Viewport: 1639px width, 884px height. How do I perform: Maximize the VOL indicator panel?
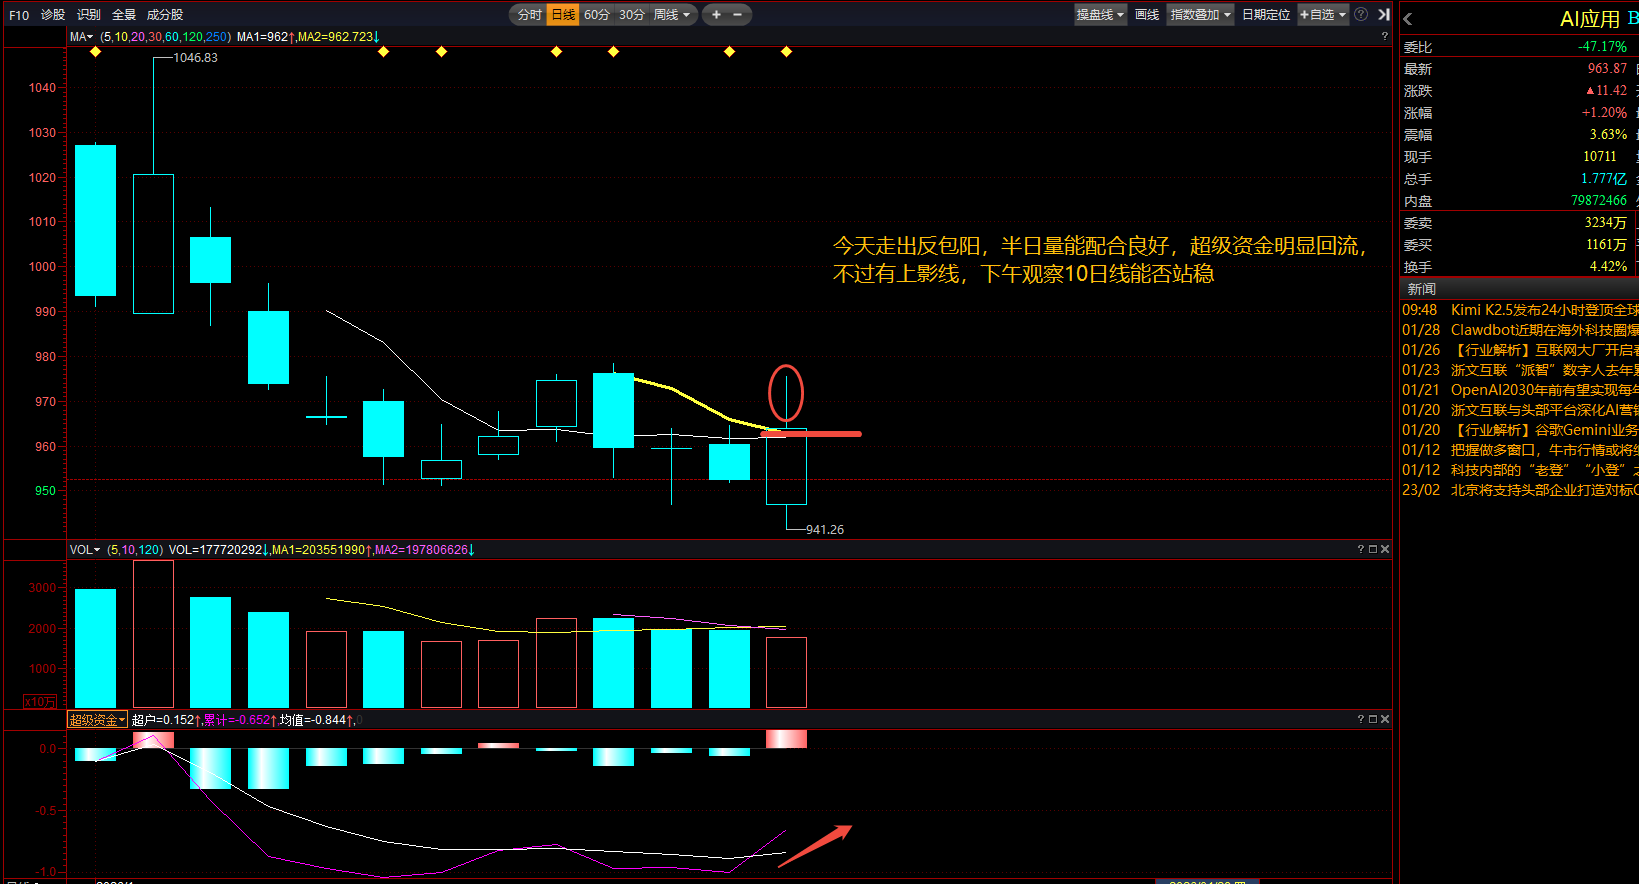click(1373, 549)
